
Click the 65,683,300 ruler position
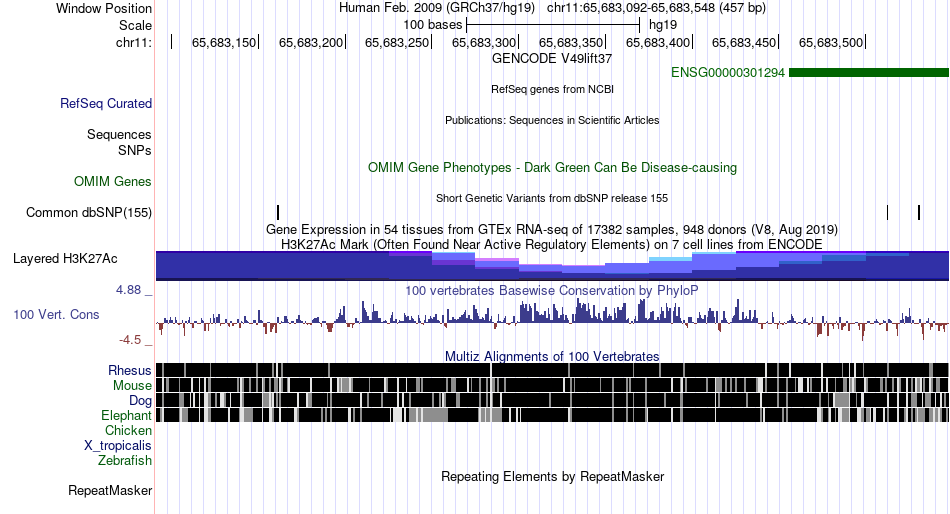[x=484, y=42]
